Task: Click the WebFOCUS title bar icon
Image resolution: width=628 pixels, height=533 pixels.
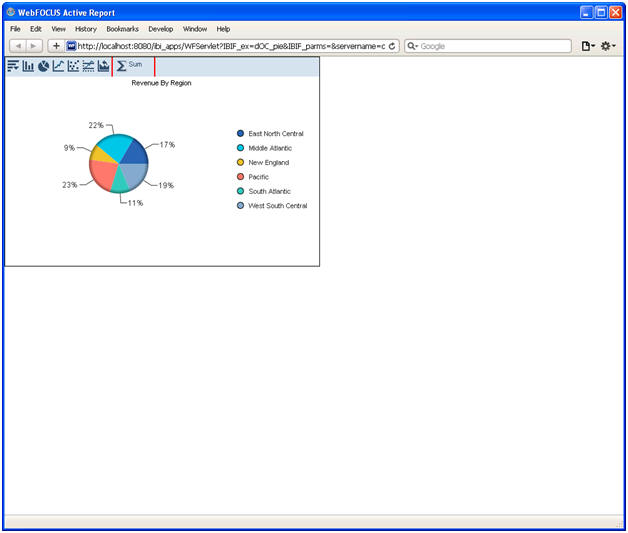Action: pos(11,12)
